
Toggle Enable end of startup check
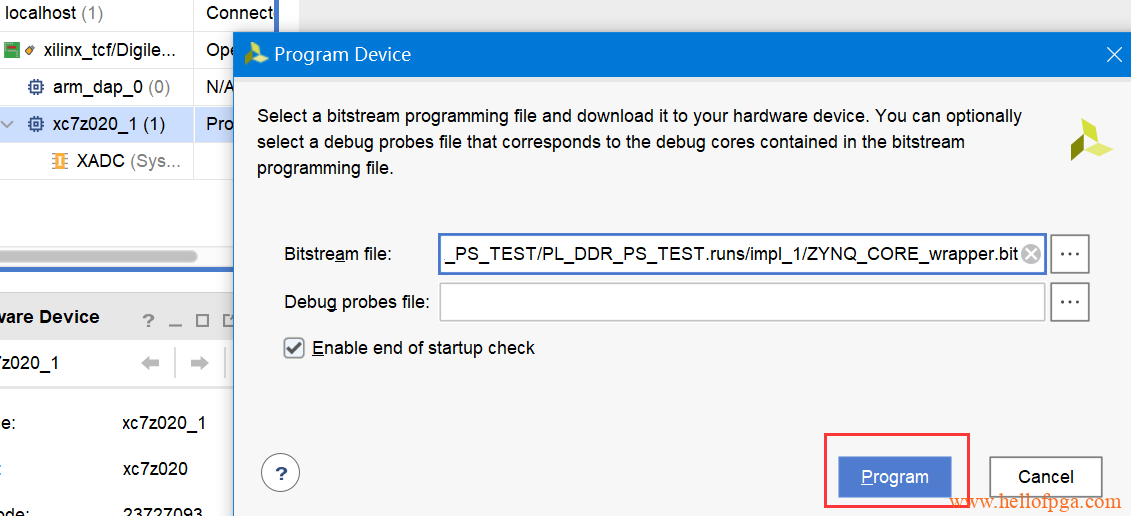[294, 348]
